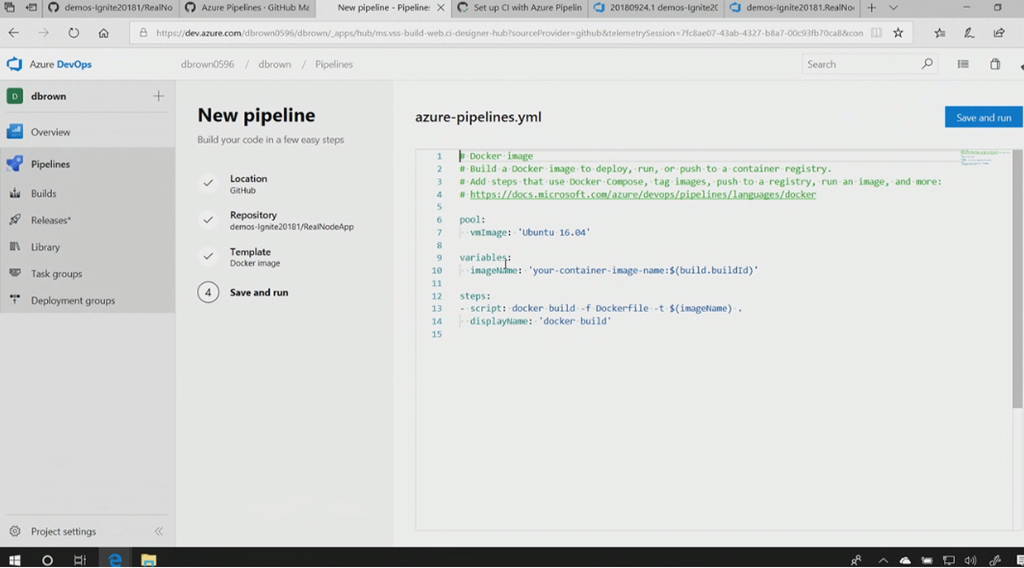Viewport: 1024px width, 568px height.
Task: Open the Library books icon
Action: coord(15,247)
